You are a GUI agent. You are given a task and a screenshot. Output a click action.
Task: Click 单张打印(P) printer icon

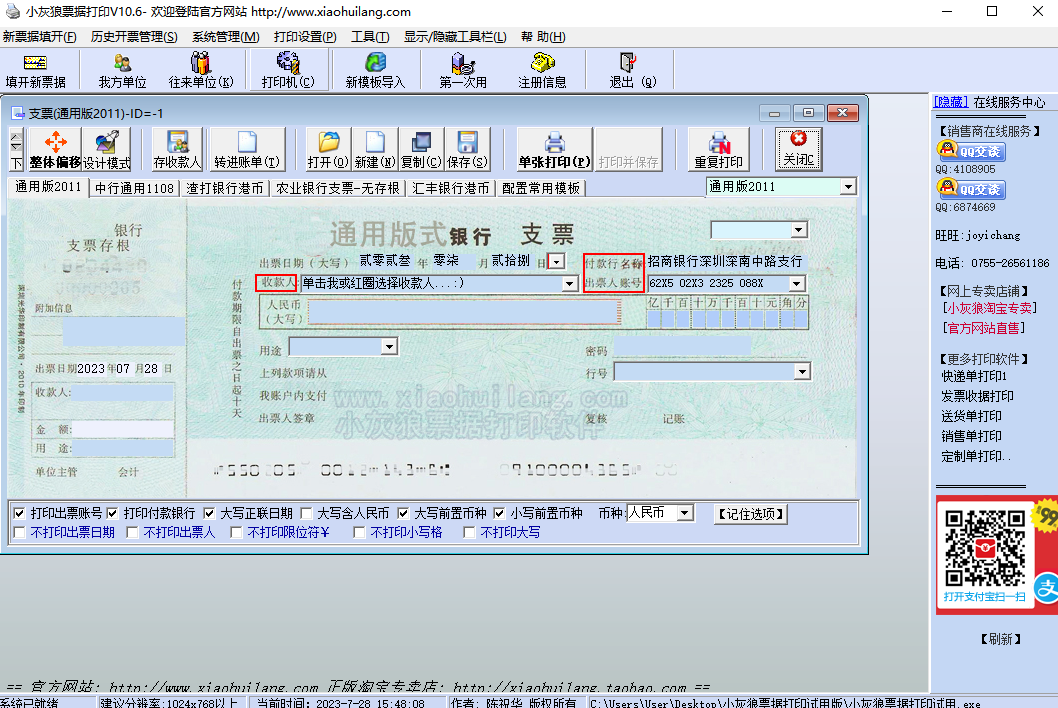point(555,149)
